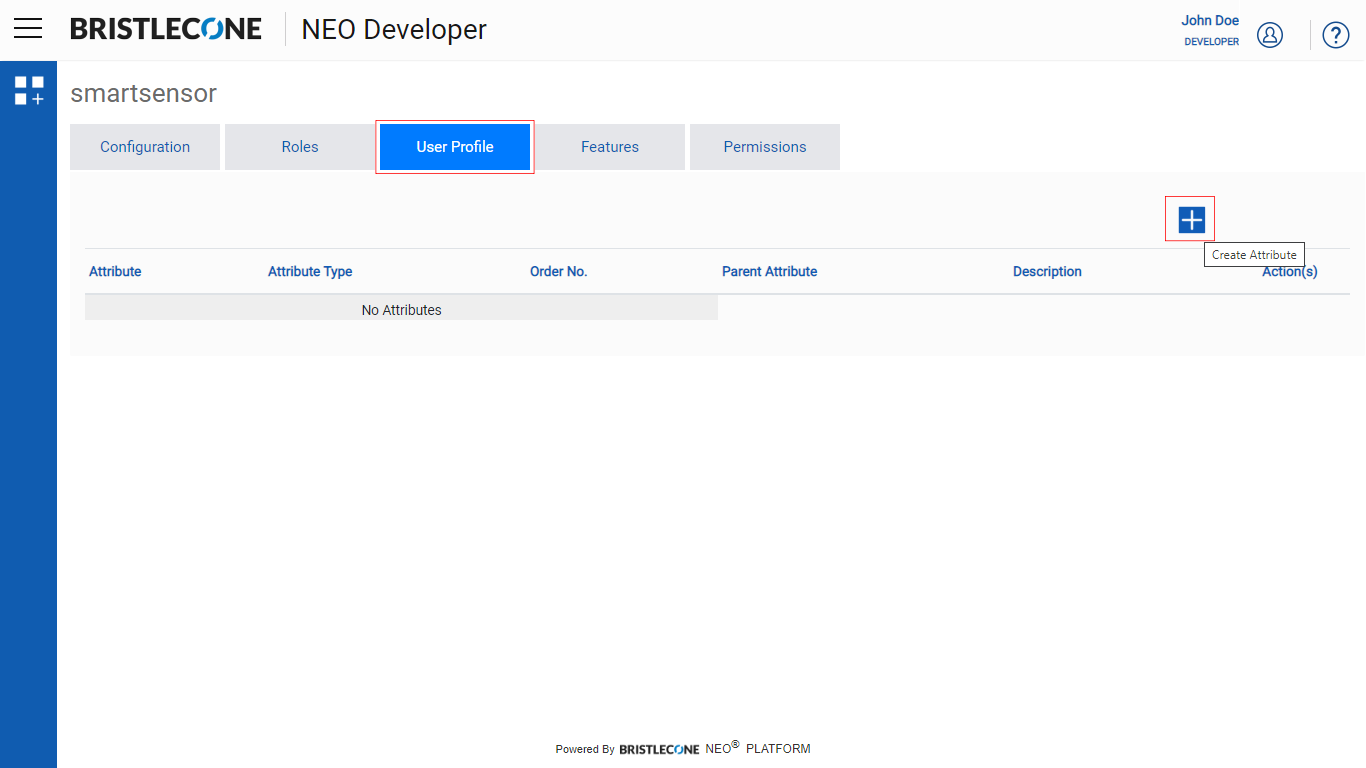Viewport: 1366px width, 768px height.
Task: Click the Bristlecone logo in header
Action: point(166,29)
